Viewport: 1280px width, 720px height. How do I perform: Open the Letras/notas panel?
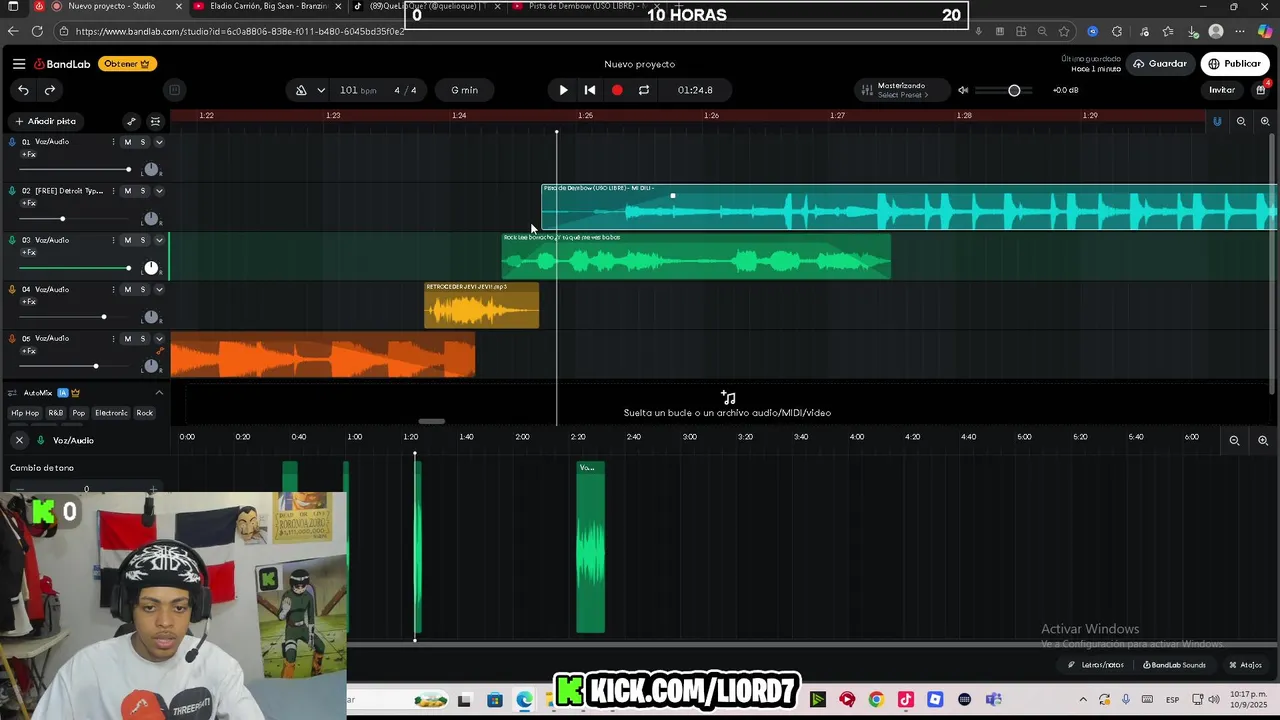[x=1096, y=665]
